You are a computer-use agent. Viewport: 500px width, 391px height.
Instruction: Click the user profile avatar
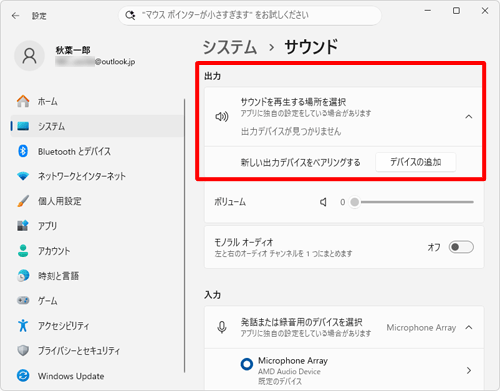(x=29, y=56)
